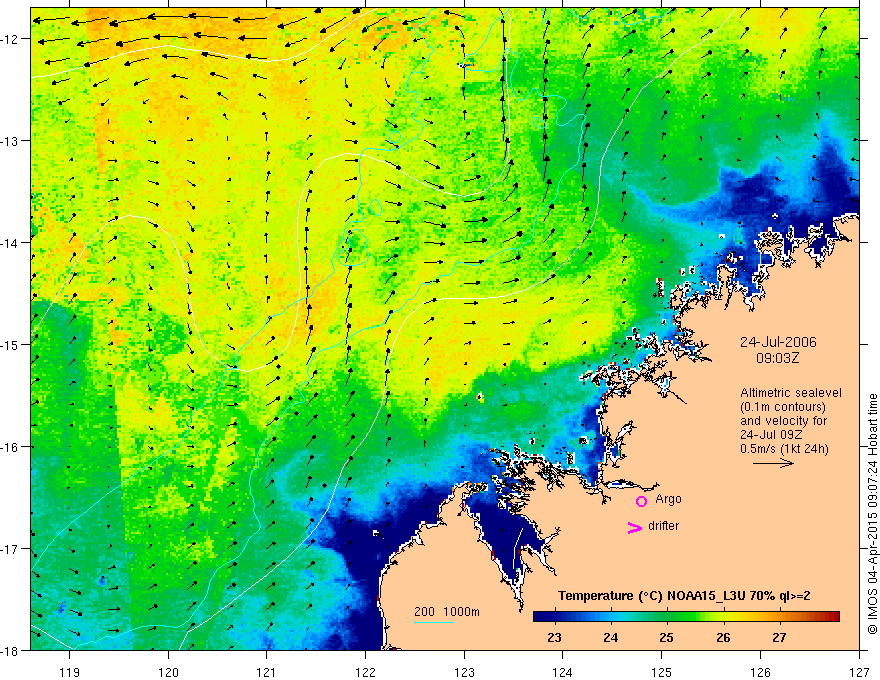Click the colorbar value 27
The width and height of the screenshot is (880, 680).
pyautogui.click(x=779, y=638)
